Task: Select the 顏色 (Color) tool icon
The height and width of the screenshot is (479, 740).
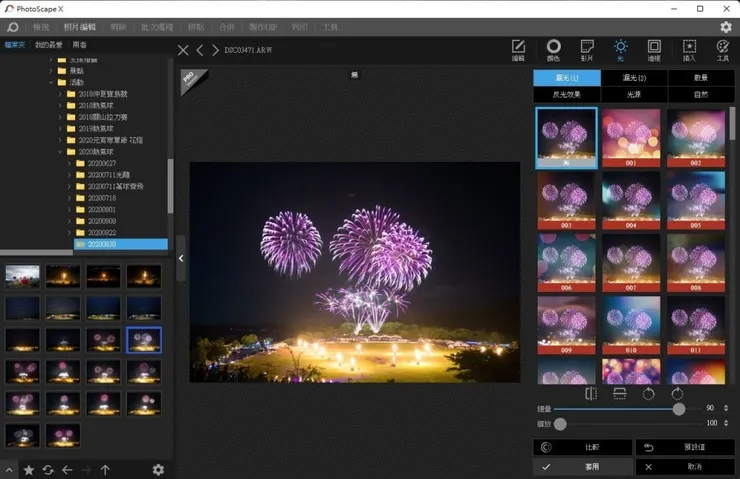Action: point(553,49)
